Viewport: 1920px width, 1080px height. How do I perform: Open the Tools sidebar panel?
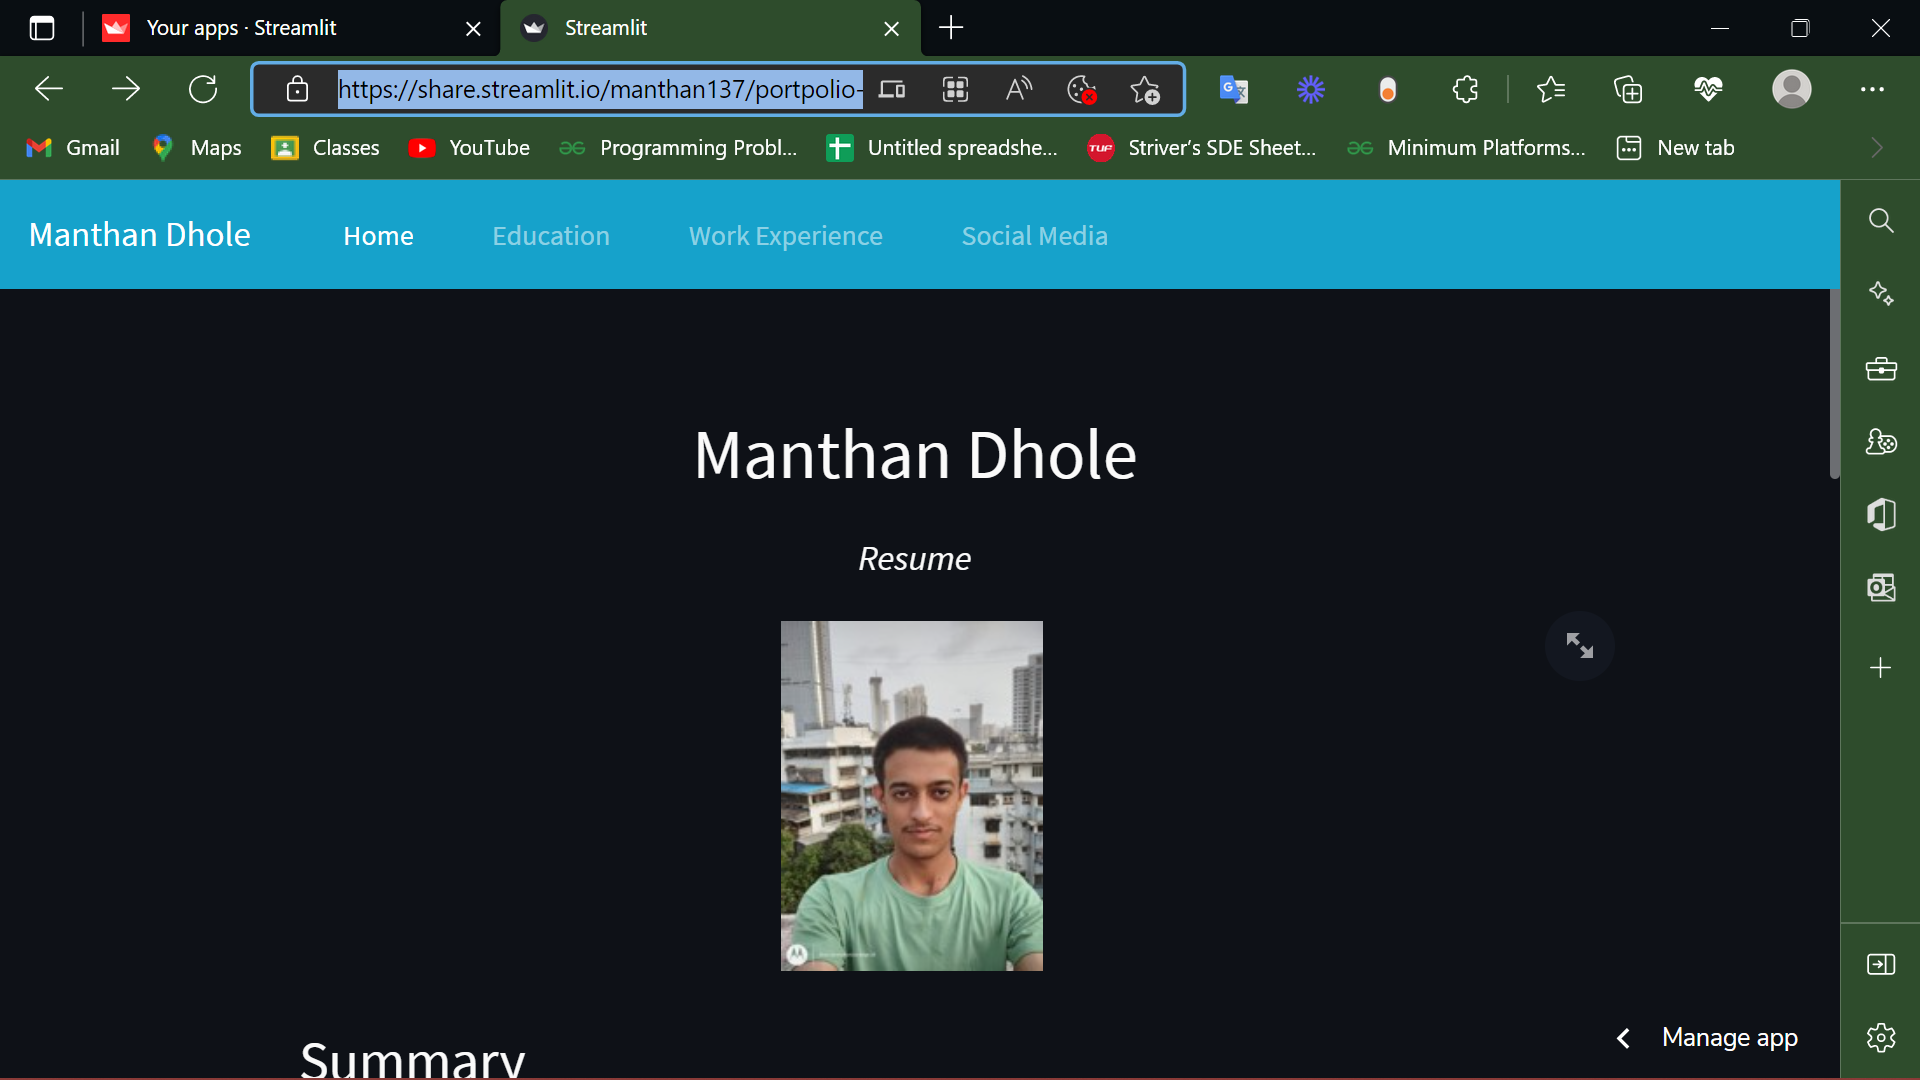click(x=1882, y=368)
